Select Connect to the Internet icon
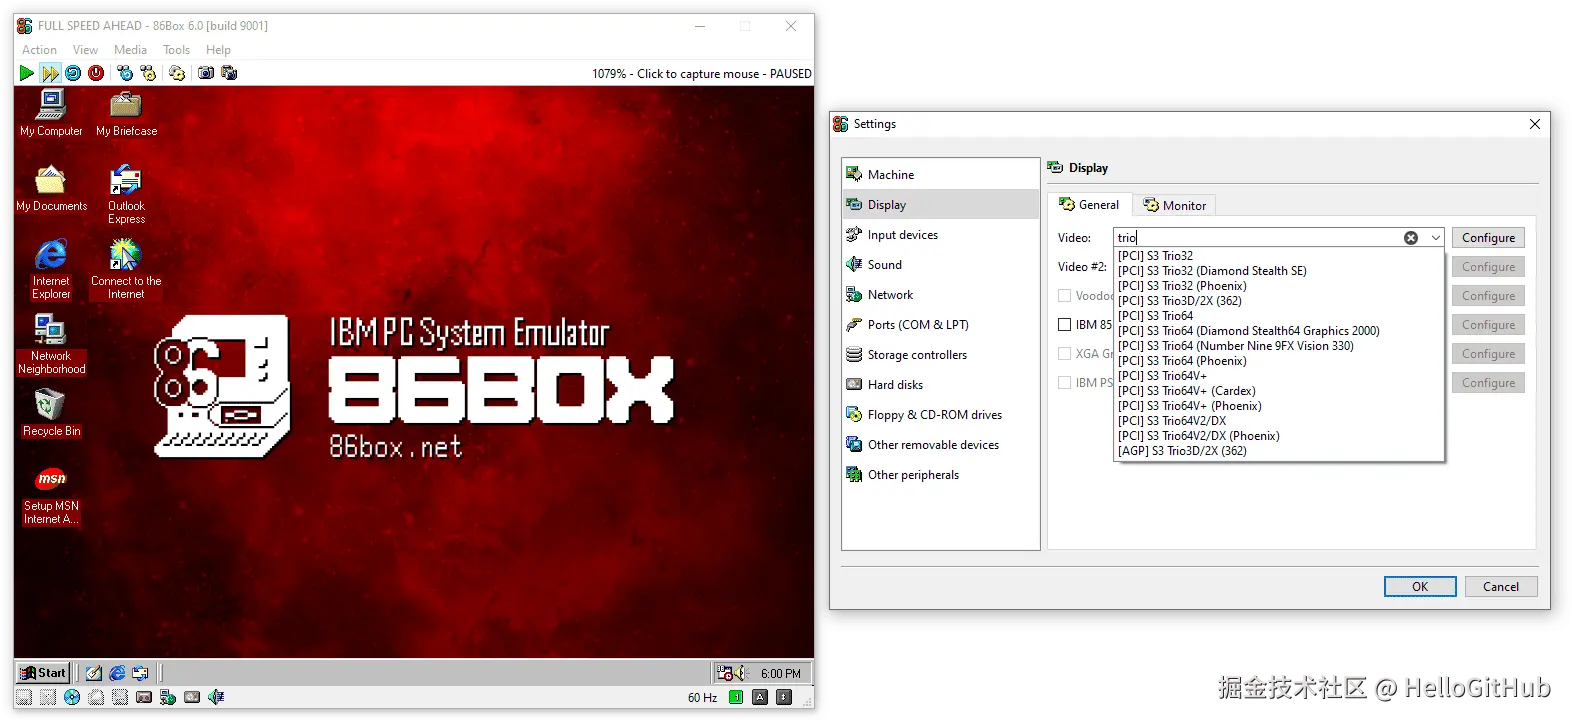The width and height of the screenshot is (1572, 722). (126, 269)
